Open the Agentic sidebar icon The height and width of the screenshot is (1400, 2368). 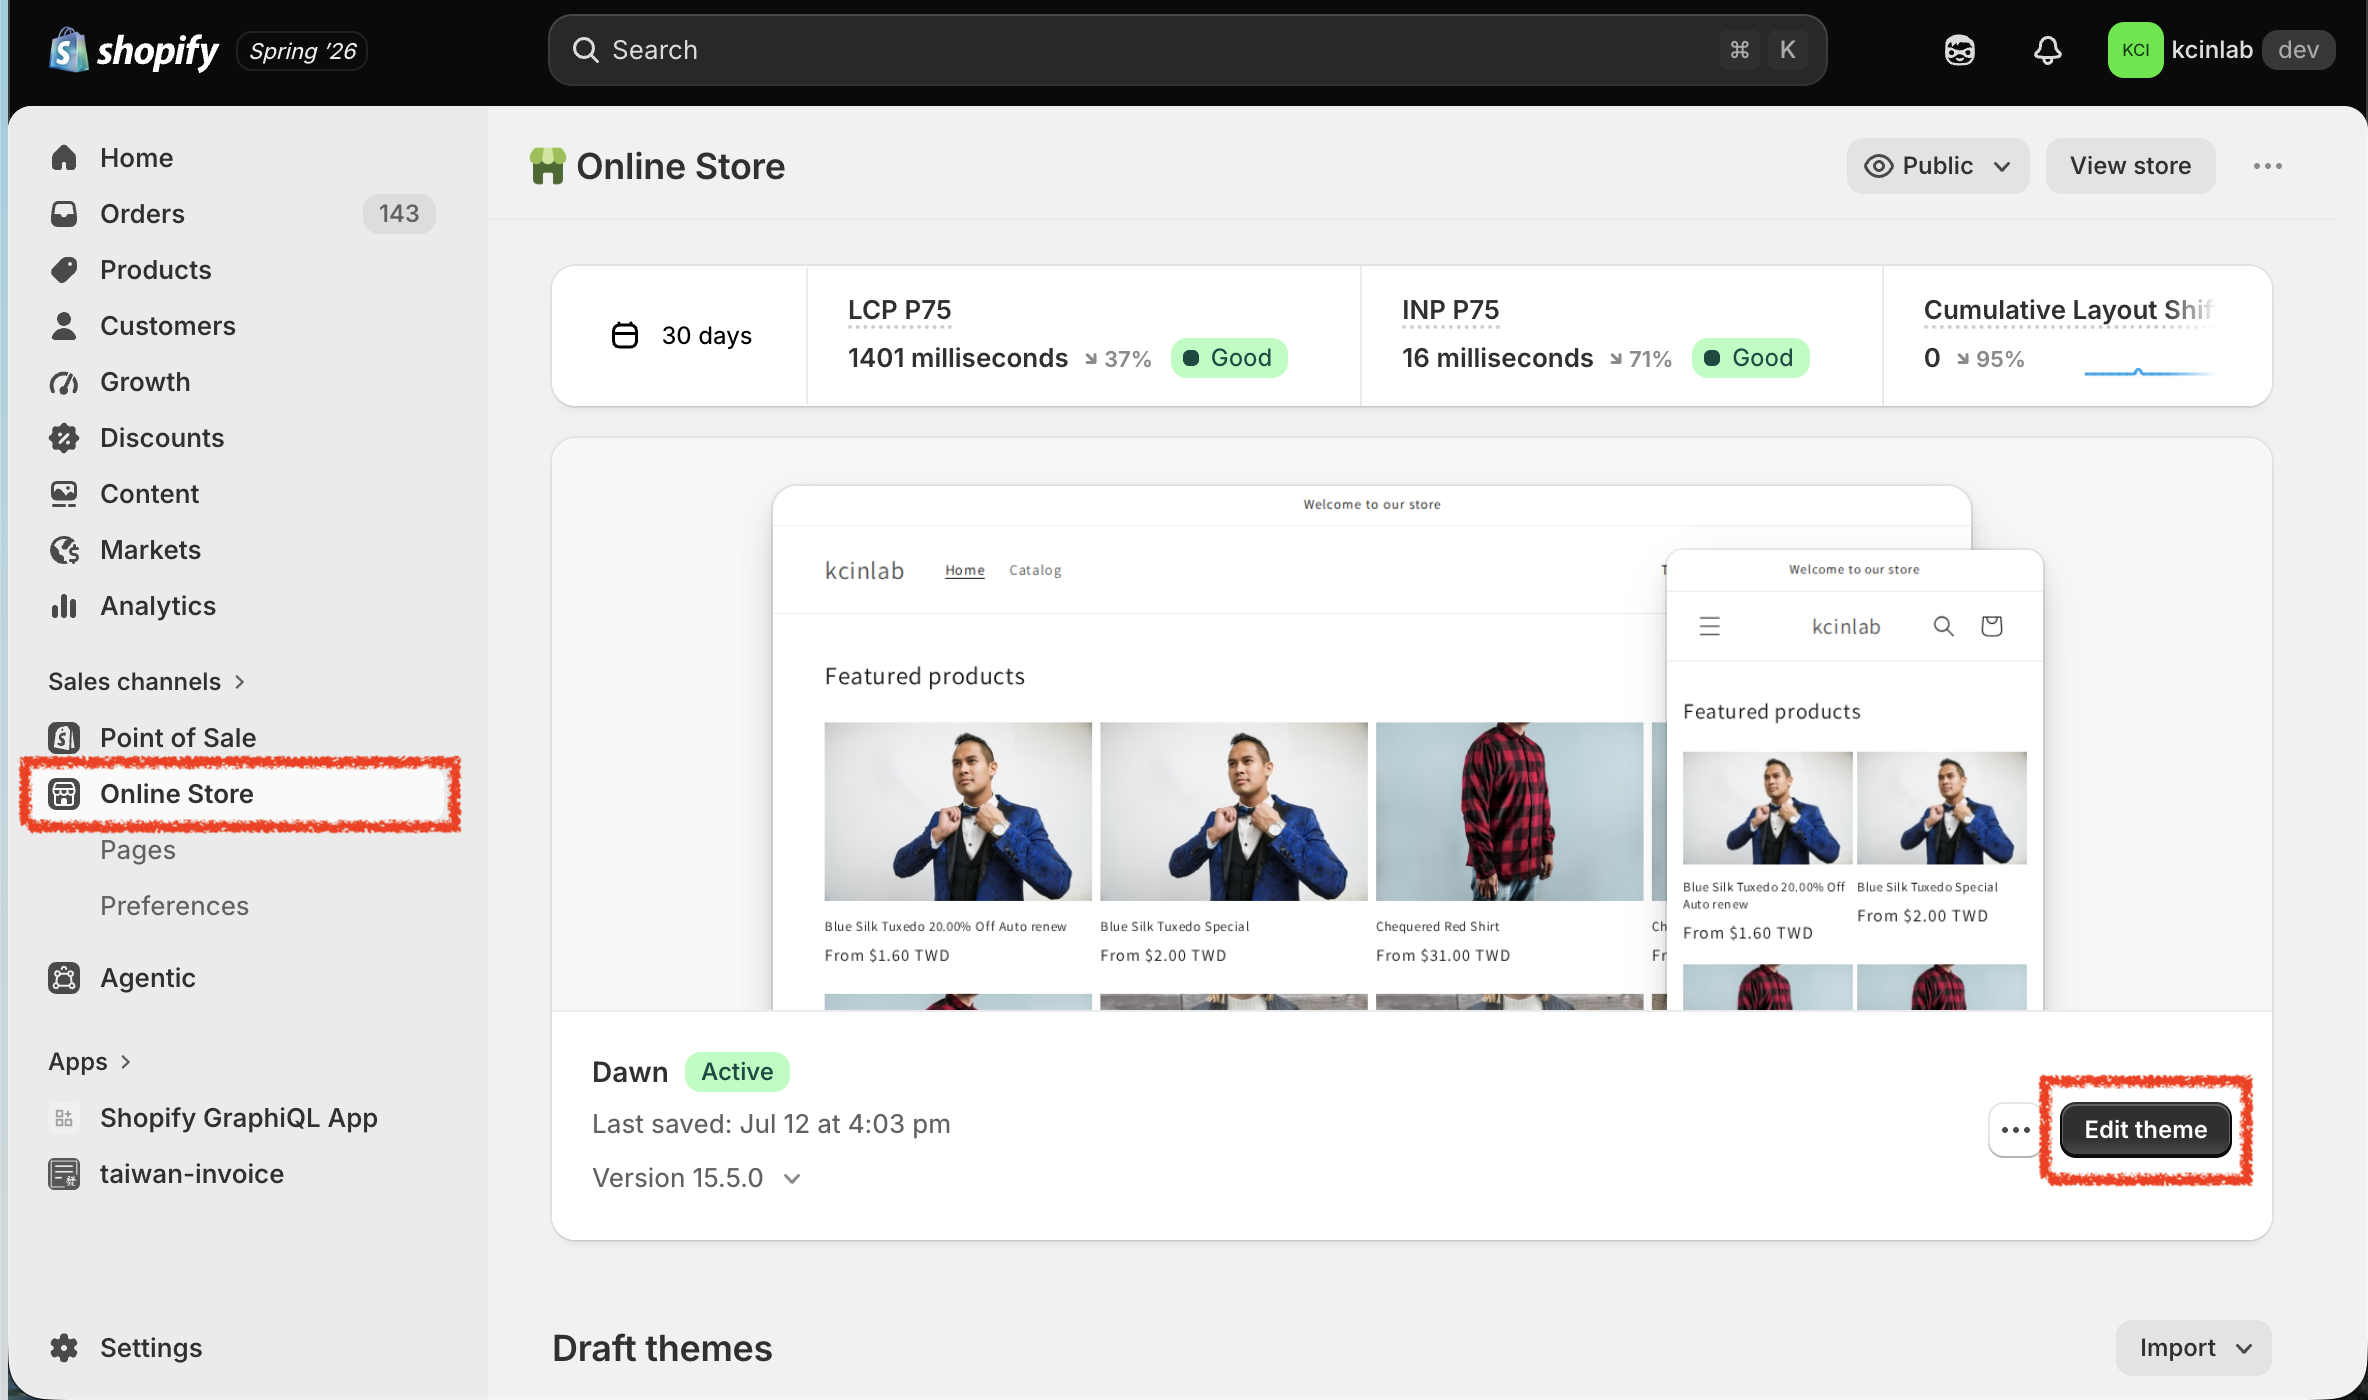(64, 978)
